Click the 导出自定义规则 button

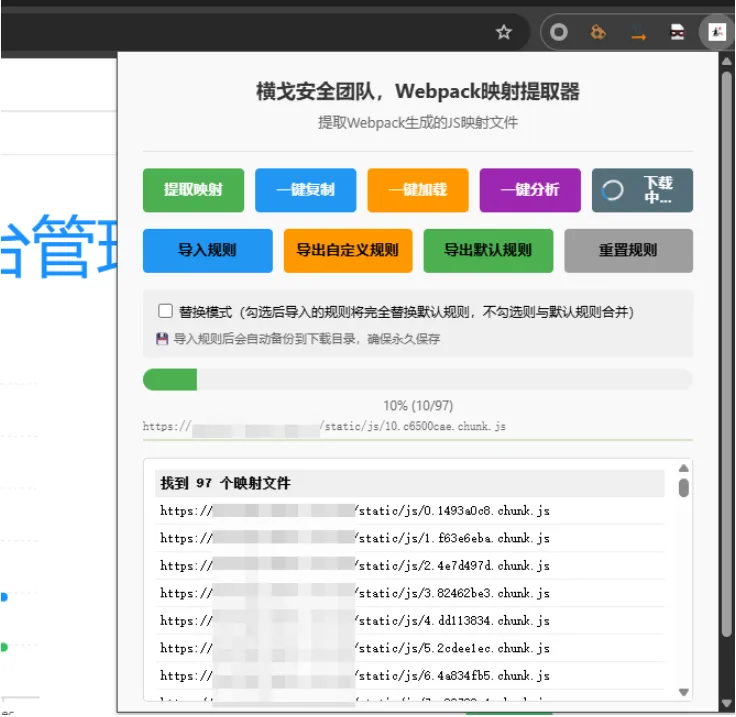[348, 251]
